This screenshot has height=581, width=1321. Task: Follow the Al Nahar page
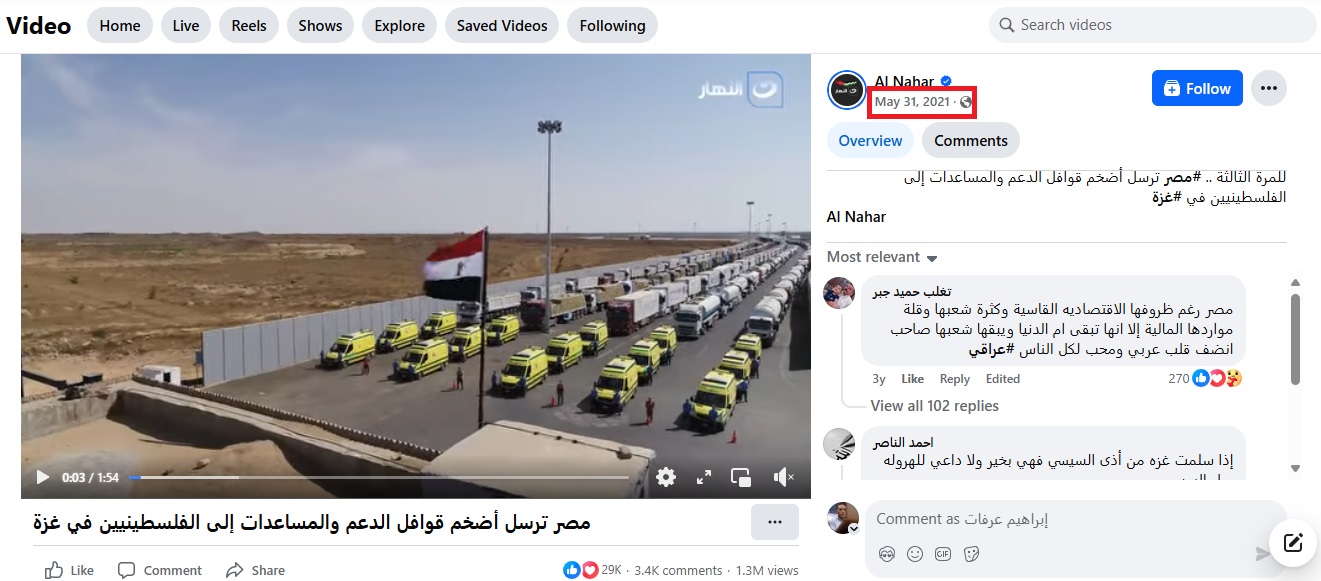(1197, 88)
